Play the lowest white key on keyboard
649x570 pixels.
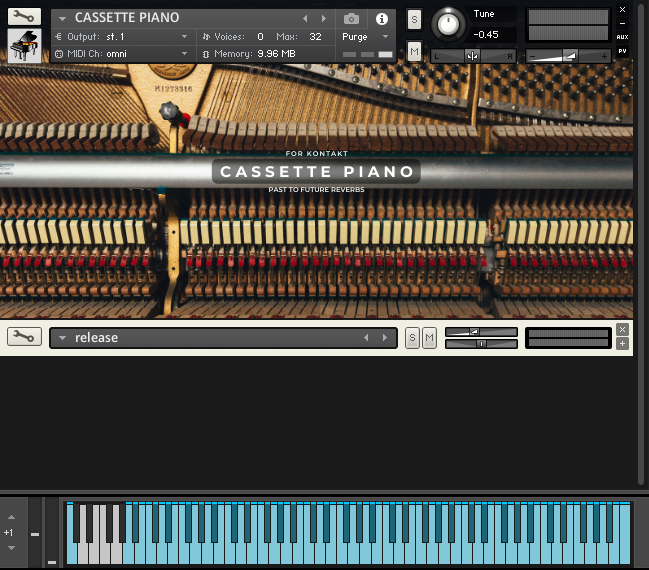[72, 554]
